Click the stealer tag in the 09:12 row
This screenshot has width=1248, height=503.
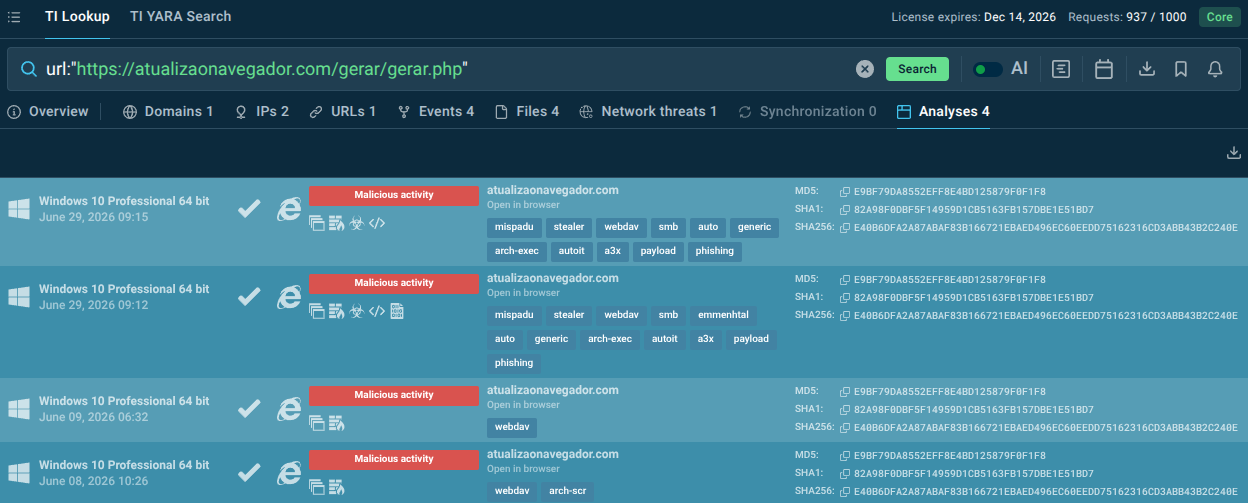pyautogui.click(x=569, y=315)
